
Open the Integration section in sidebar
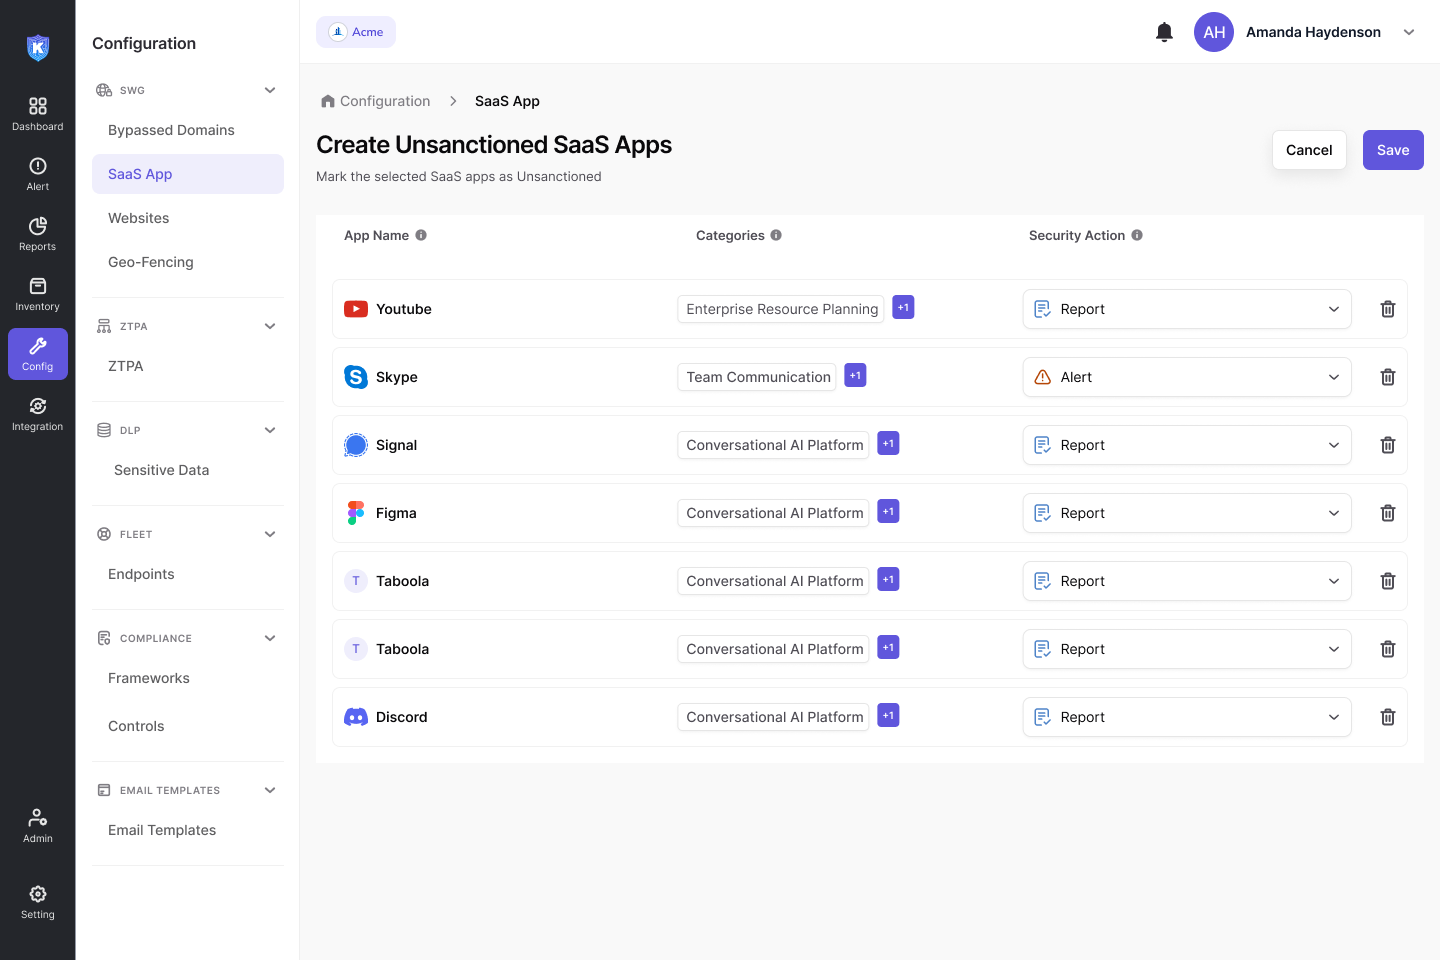38,414
